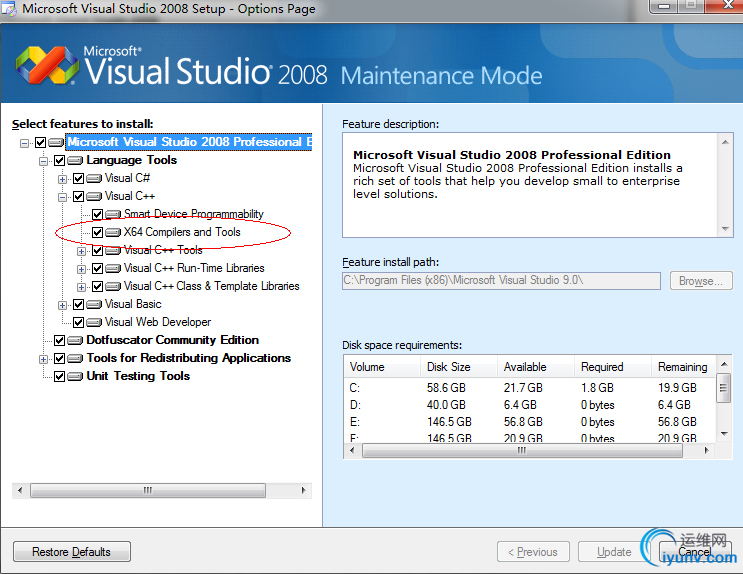Screen dimensions: 743x574
Task: Click feature tree horizontal scrollbar thumb
Action: 148,490
